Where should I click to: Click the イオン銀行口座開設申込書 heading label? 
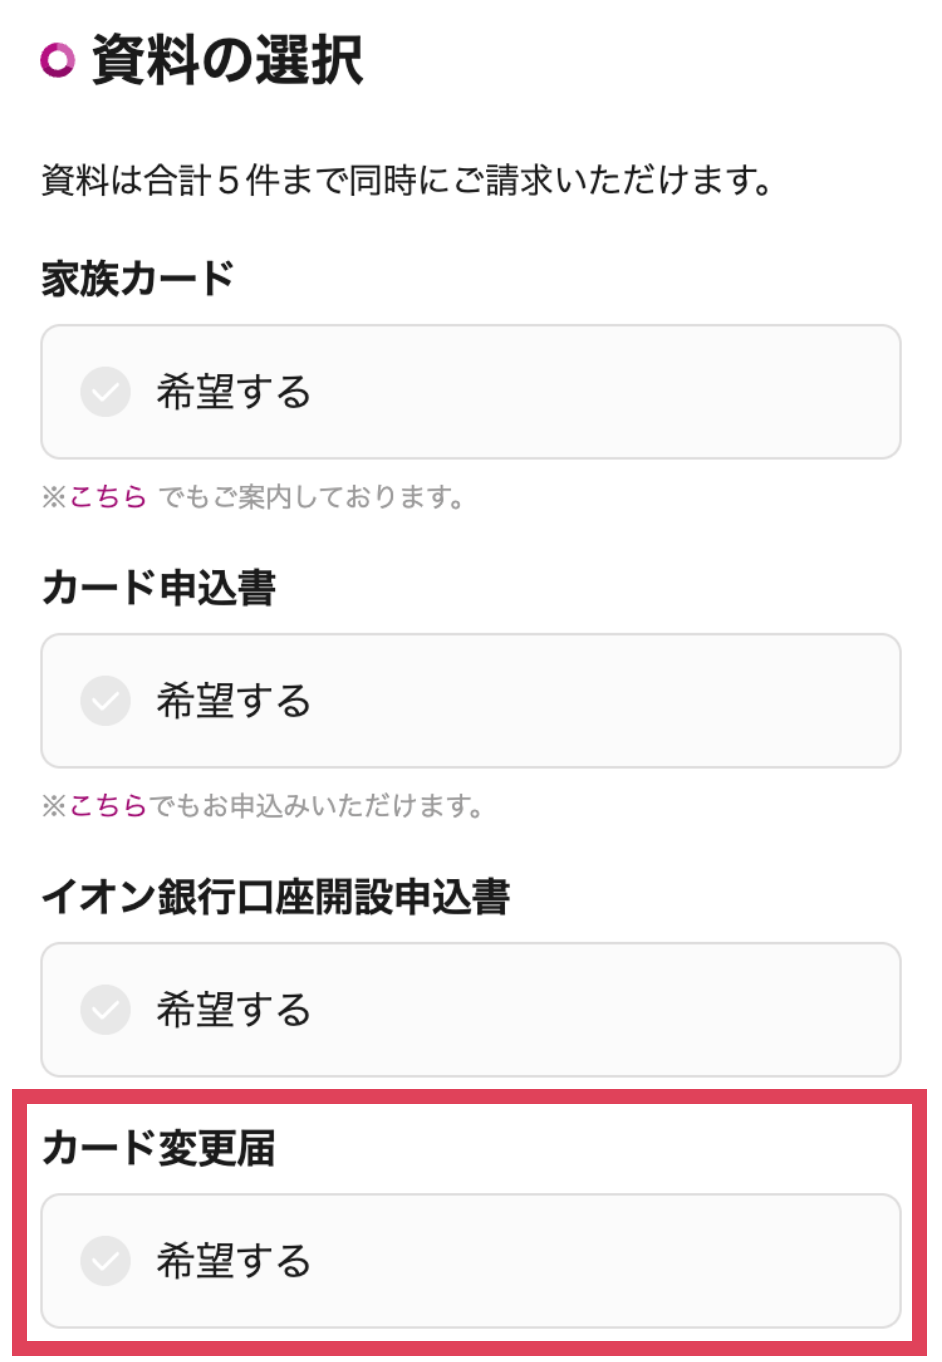click(x=275, y=896)
